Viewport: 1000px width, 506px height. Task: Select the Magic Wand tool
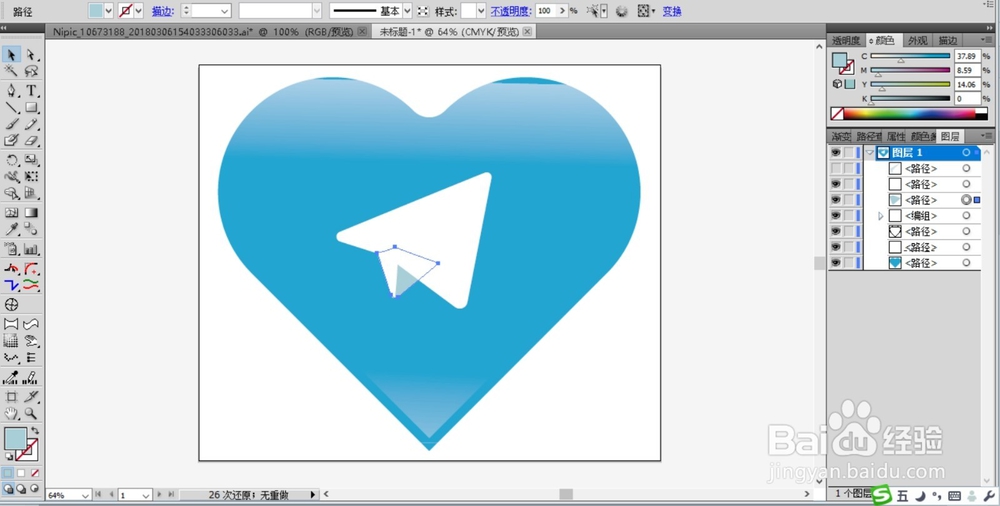point(11,71)
